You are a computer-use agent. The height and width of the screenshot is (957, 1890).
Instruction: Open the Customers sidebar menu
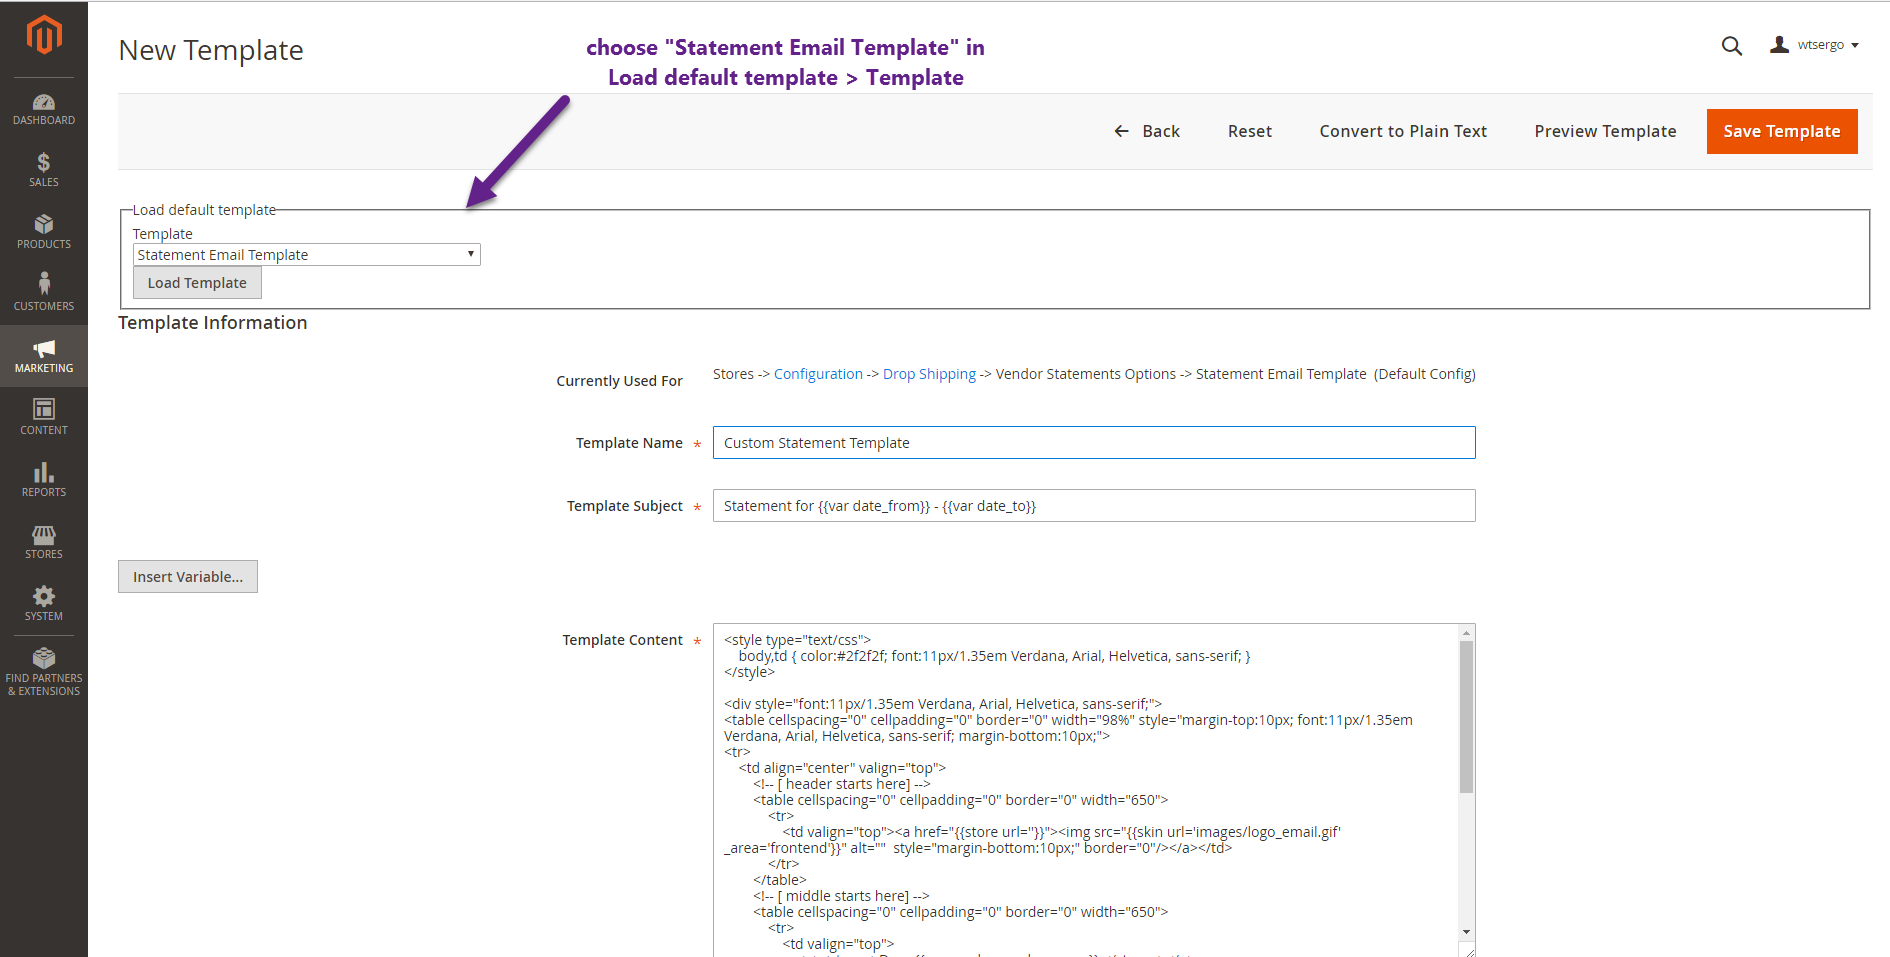point(44,294)
